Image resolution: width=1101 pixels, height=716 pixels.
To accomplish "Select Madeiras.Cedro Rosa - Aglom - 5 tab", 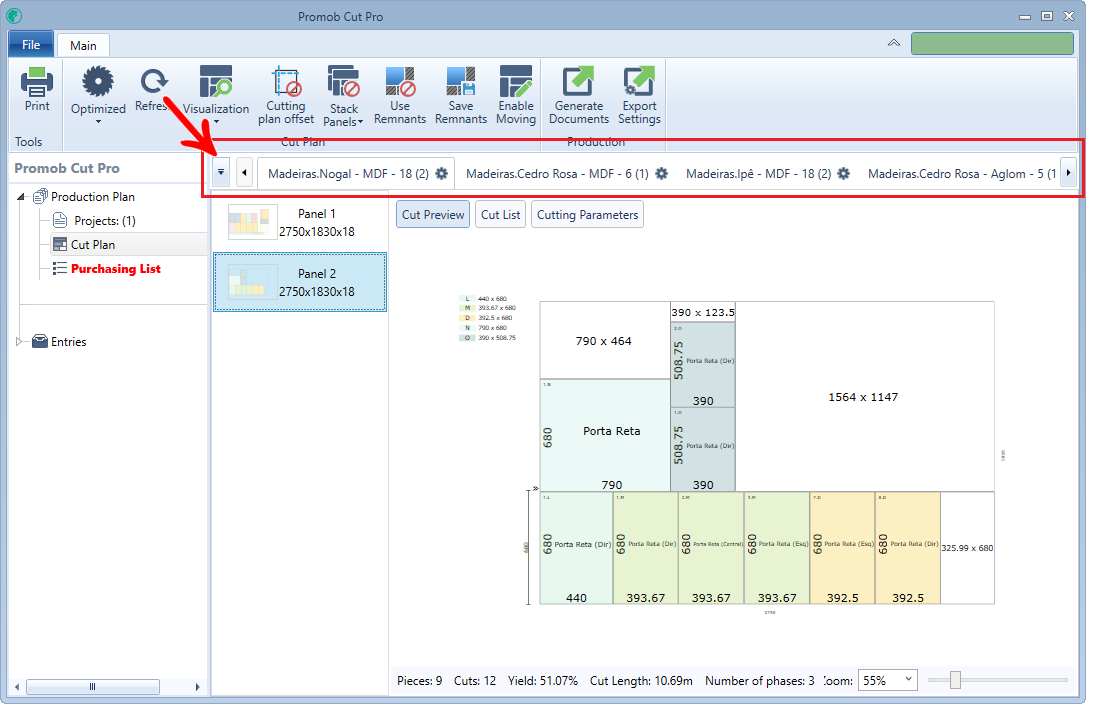I will tap(962, 173).
